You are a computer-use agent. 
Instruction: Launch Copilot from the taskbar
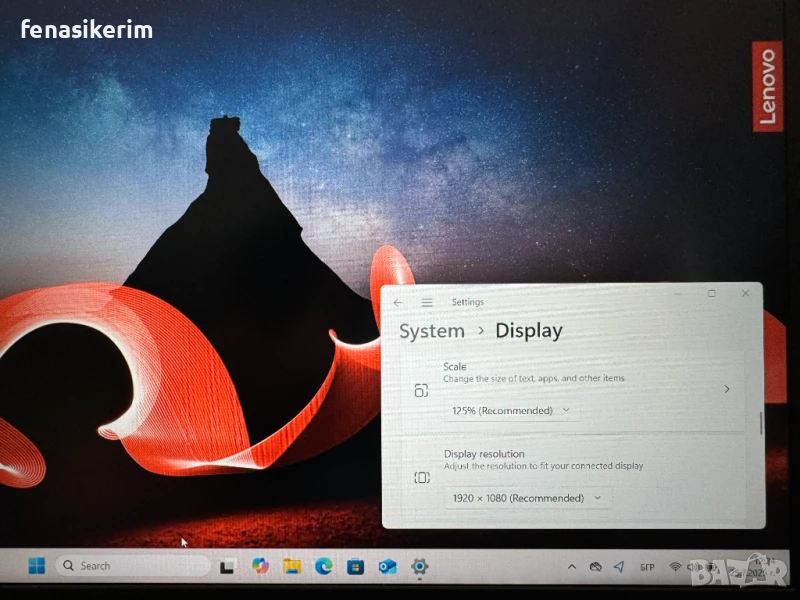click(260, 566)
